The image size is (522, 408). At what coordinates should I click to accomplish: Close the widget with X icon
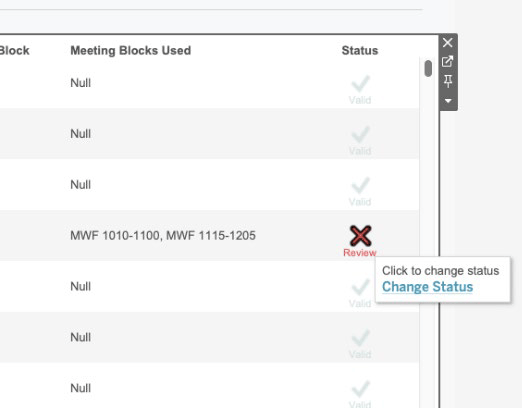(x=448, y=42)
